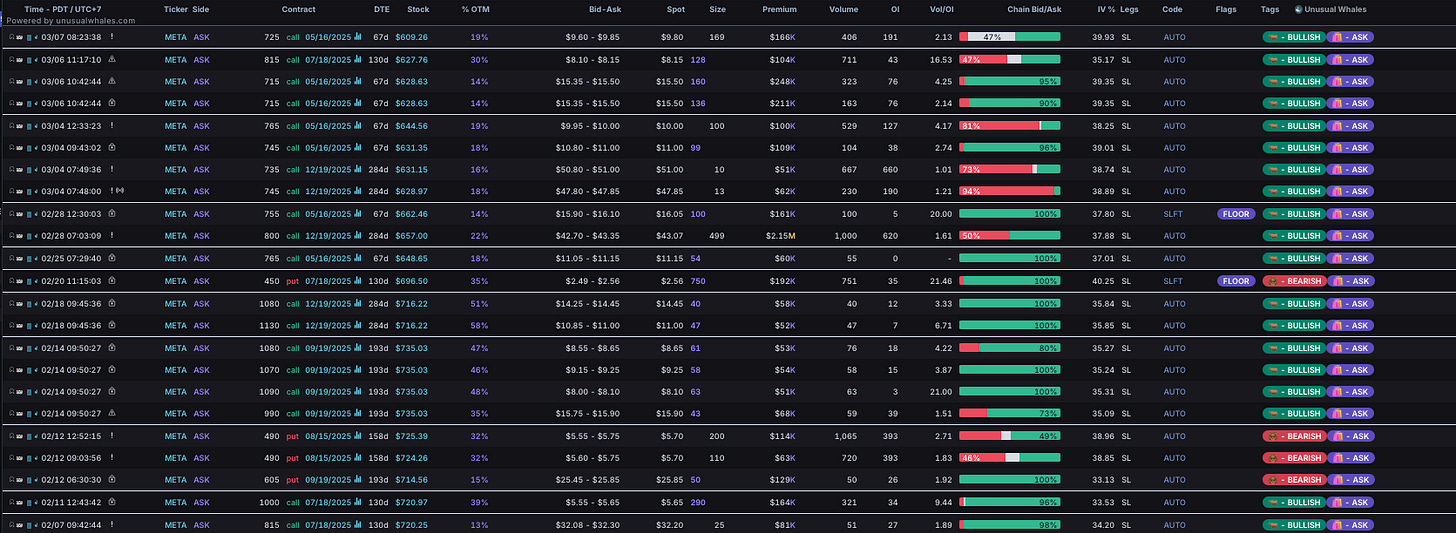This screenshot has height=533, width=1456.
Task: Click 58% OTM value
Action: (x=479, y=325)
